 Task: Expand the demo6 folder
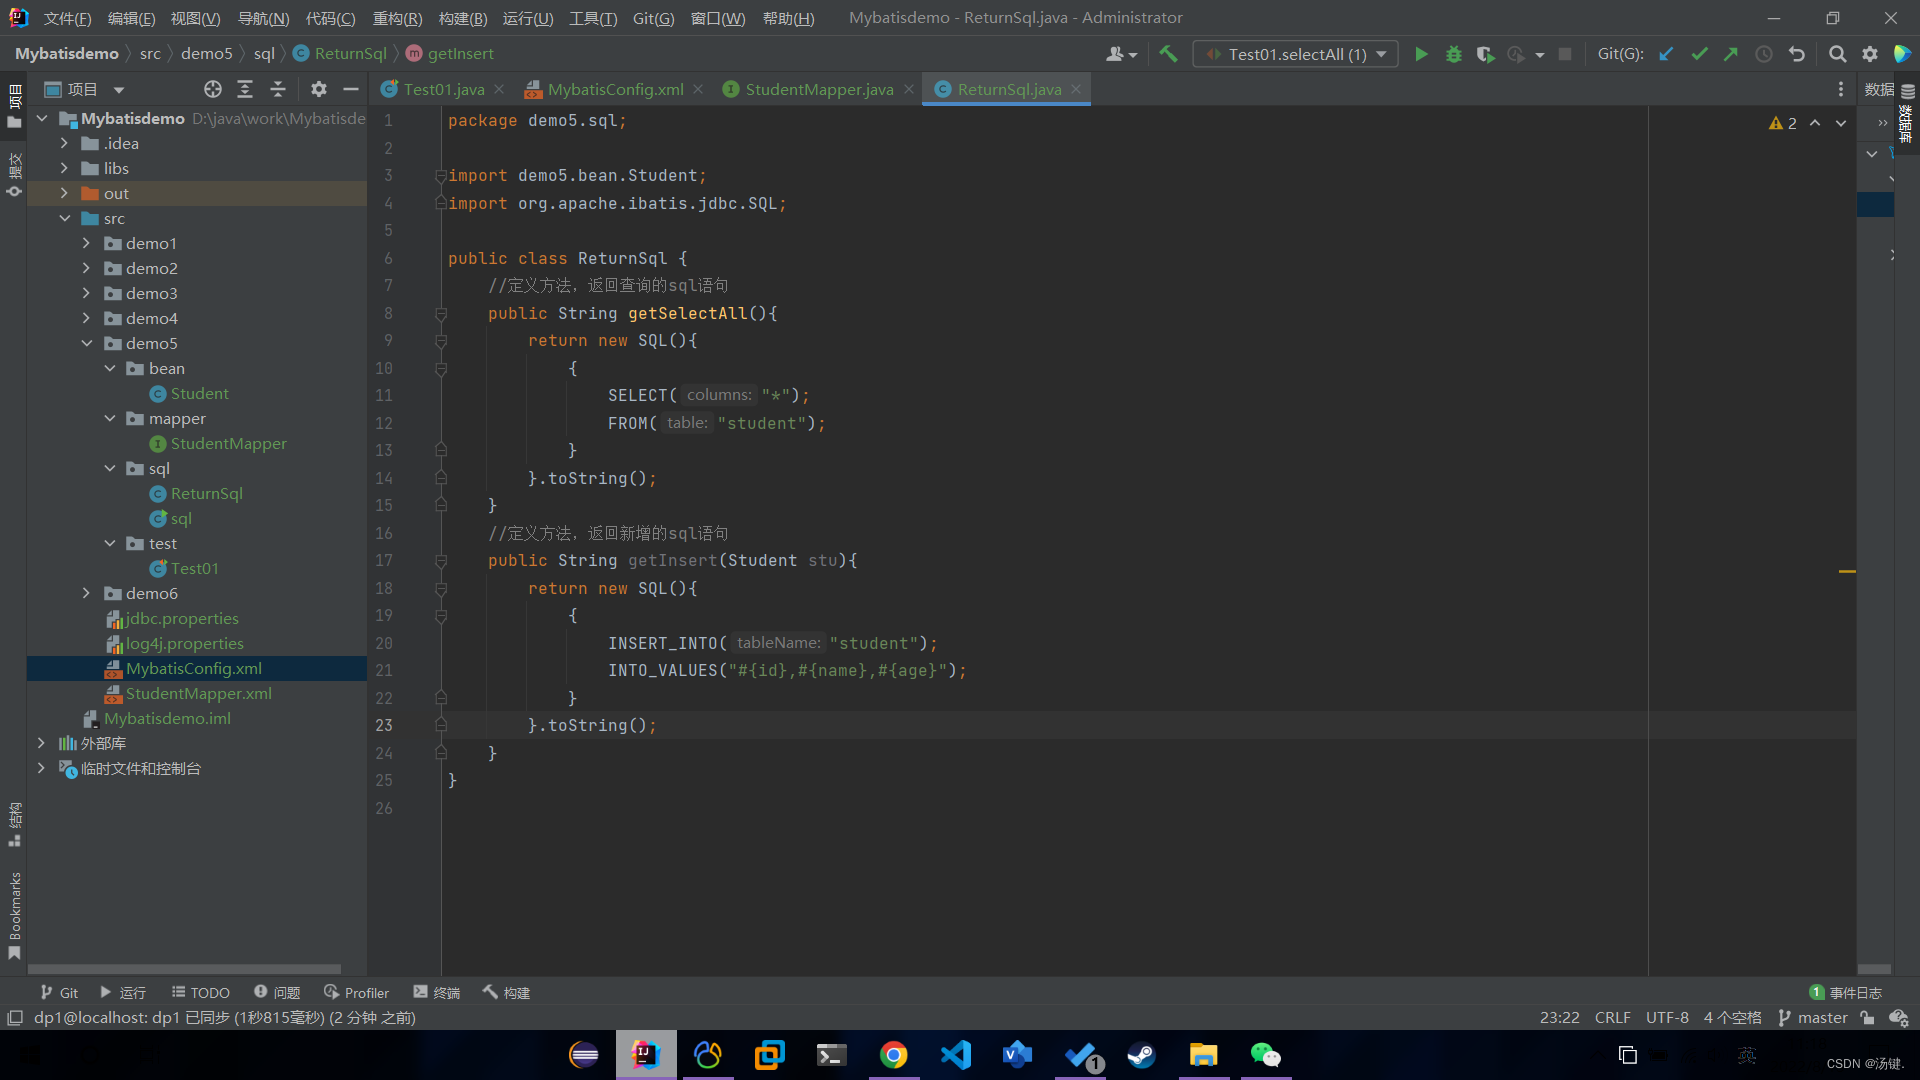click(x=86, y=593)
